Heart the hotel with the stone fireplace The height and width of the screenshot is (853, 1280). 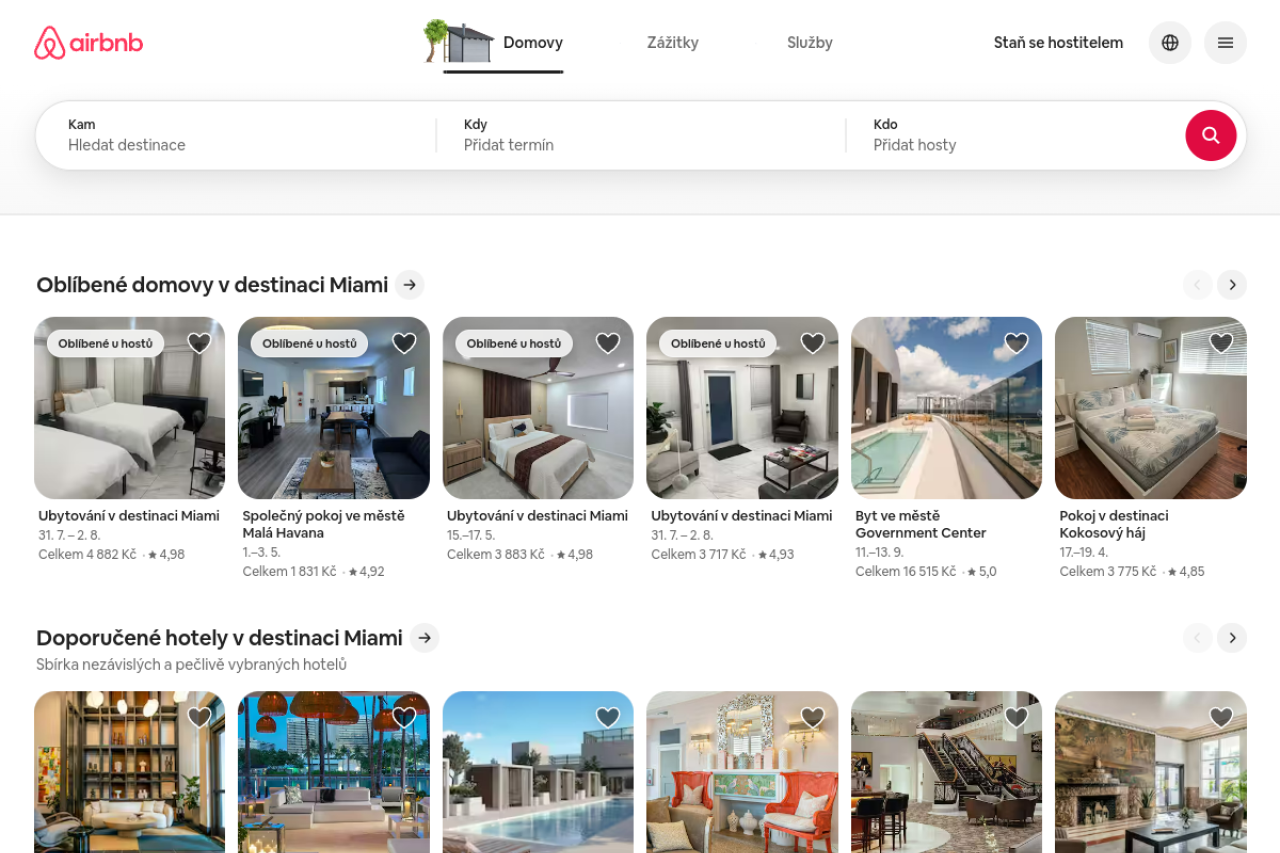click(x=1221, y=717)
